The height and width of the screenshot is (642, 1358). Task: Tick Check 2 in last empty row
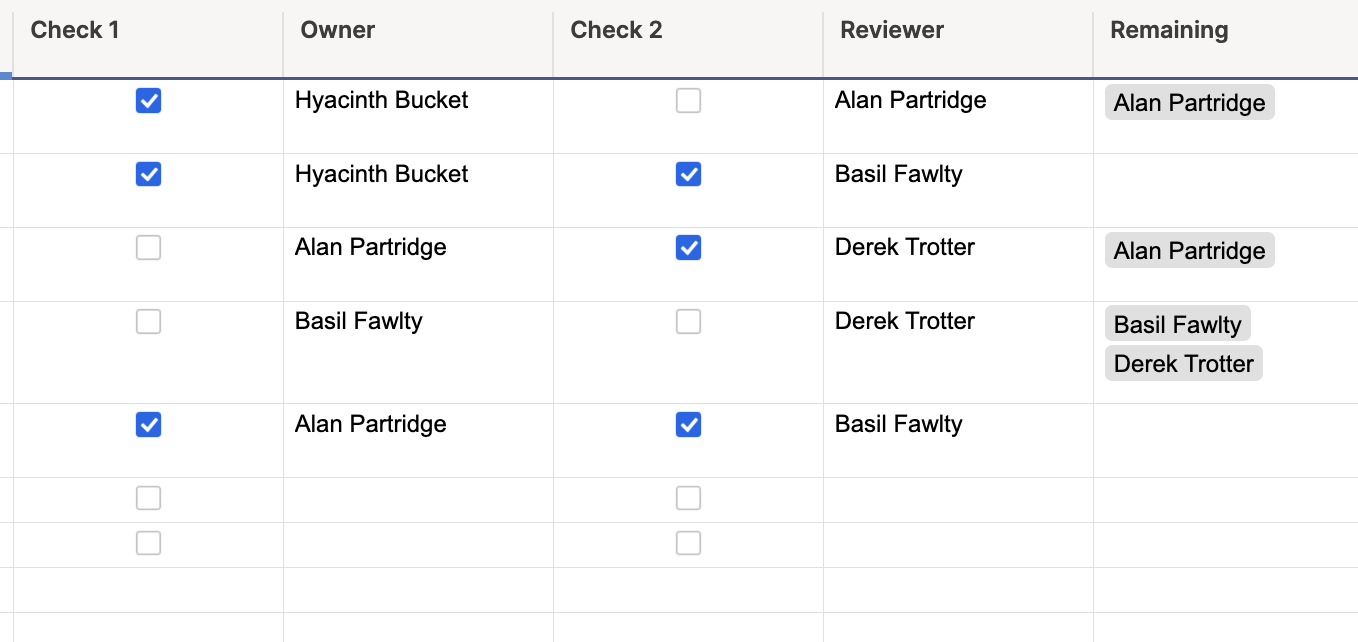click(688, 543)
